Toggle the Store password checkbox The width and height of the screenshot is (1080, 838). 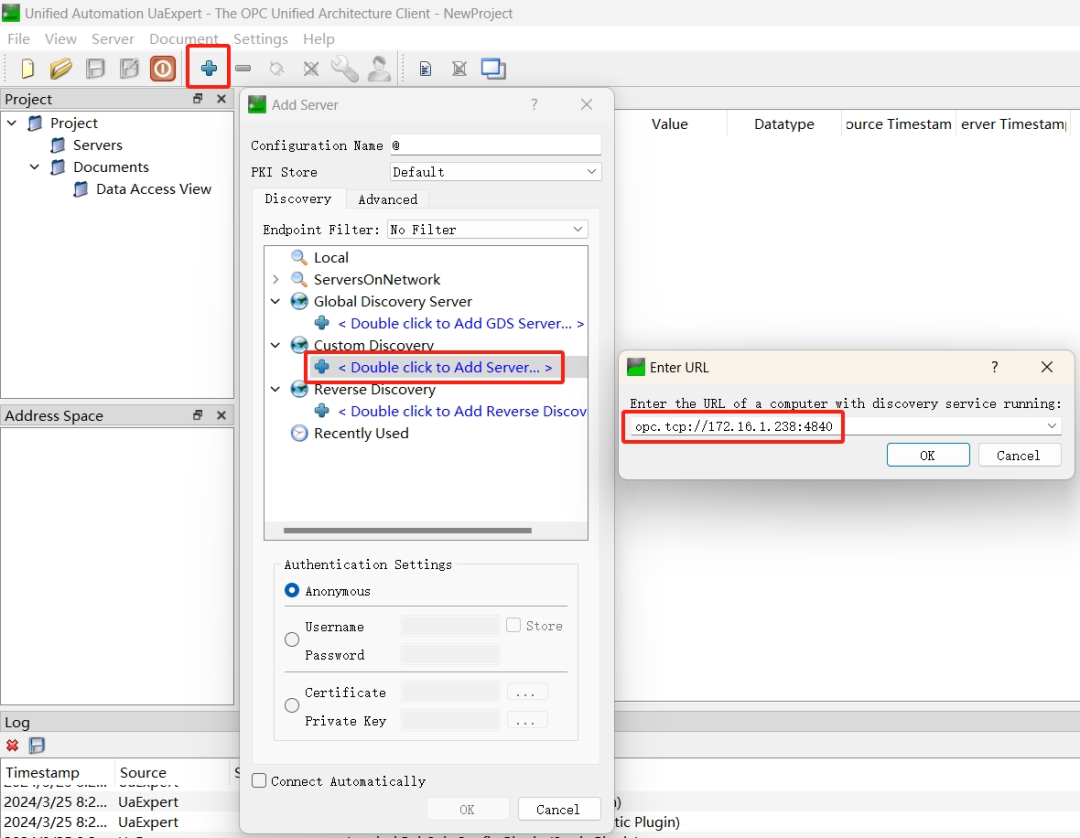pos(513,625)
